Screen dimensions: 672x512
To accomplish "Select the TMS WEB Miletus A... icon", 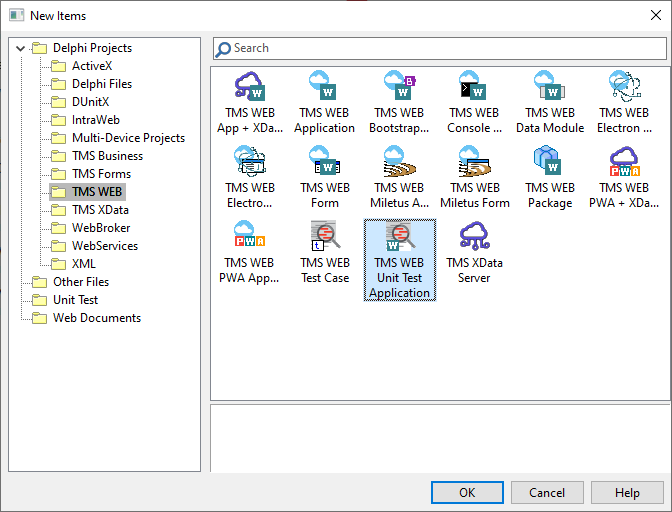I will click(x=399, y=161).
